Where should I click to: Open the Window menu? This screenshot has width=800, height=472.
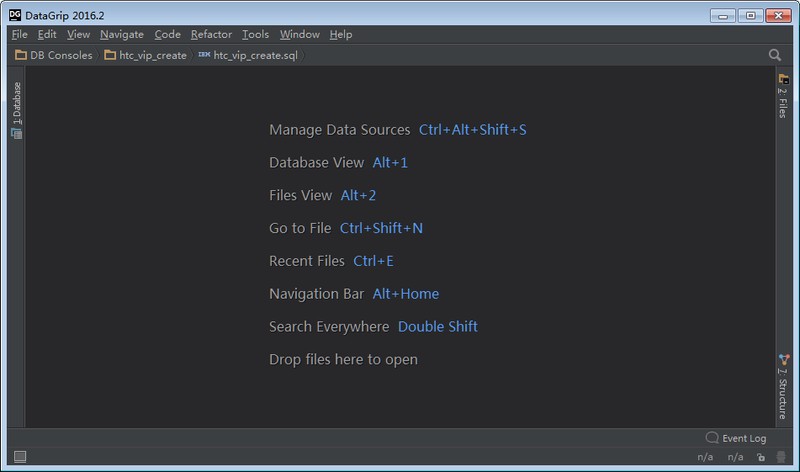(299, 34)
